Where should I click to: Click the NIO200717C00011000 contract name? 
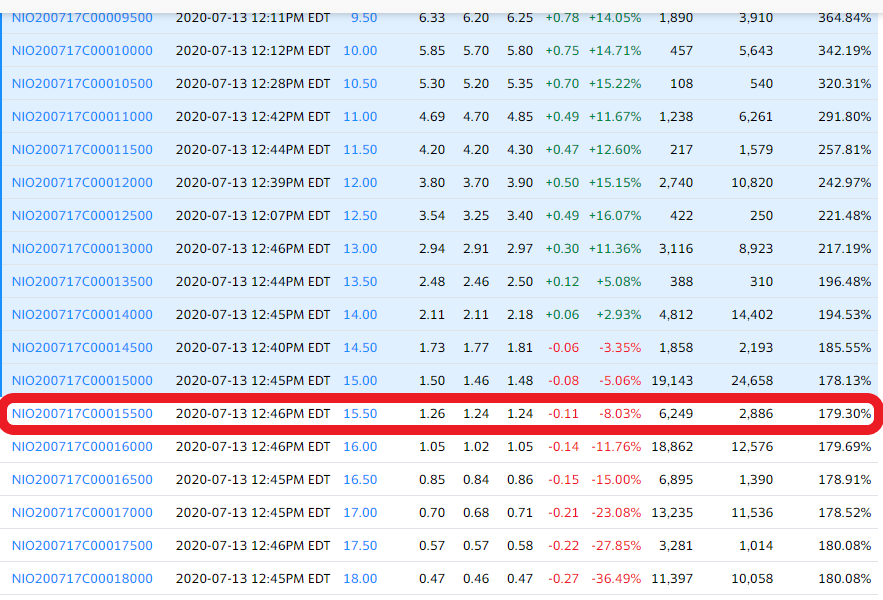pyautogui.click(x=82, y=117)
